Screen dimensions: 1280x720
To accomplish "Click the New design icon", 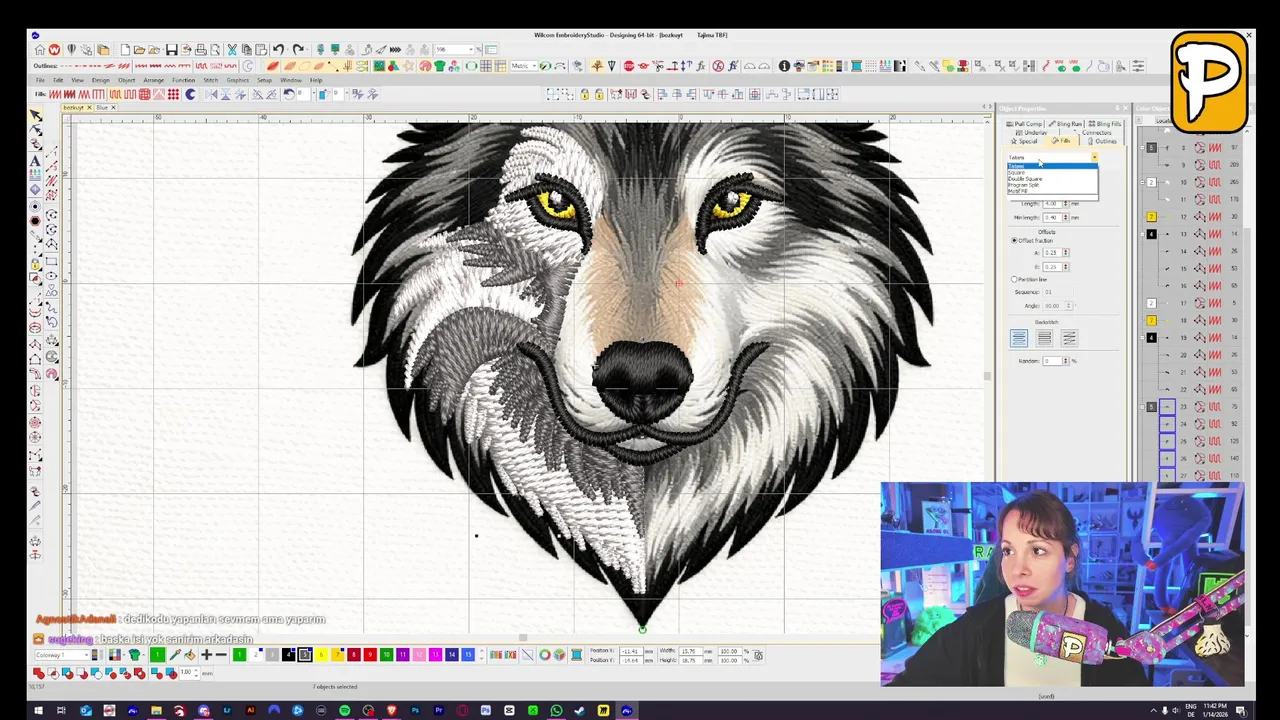I will pos(125,50).
